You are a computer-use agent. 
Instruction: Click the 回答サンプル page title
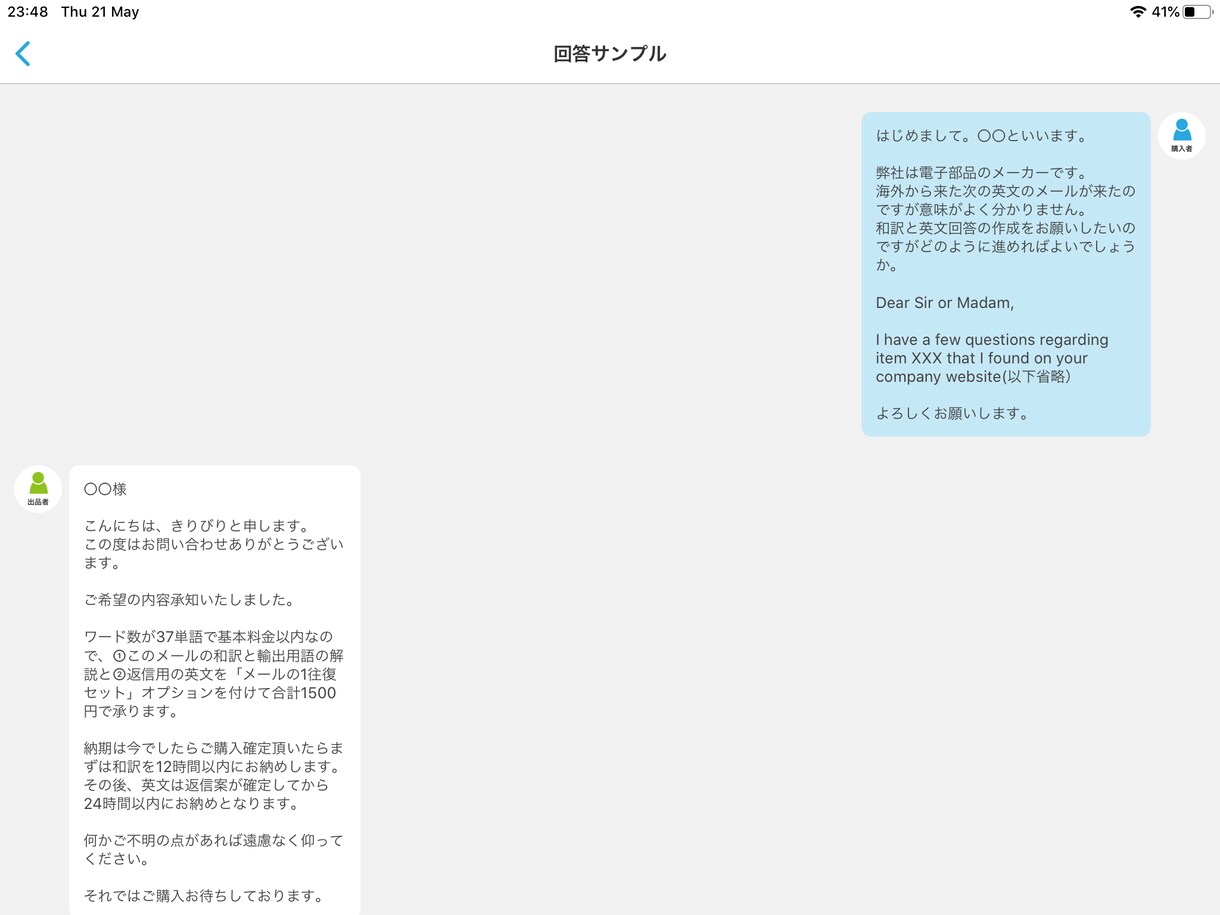(x=610, y=54)
